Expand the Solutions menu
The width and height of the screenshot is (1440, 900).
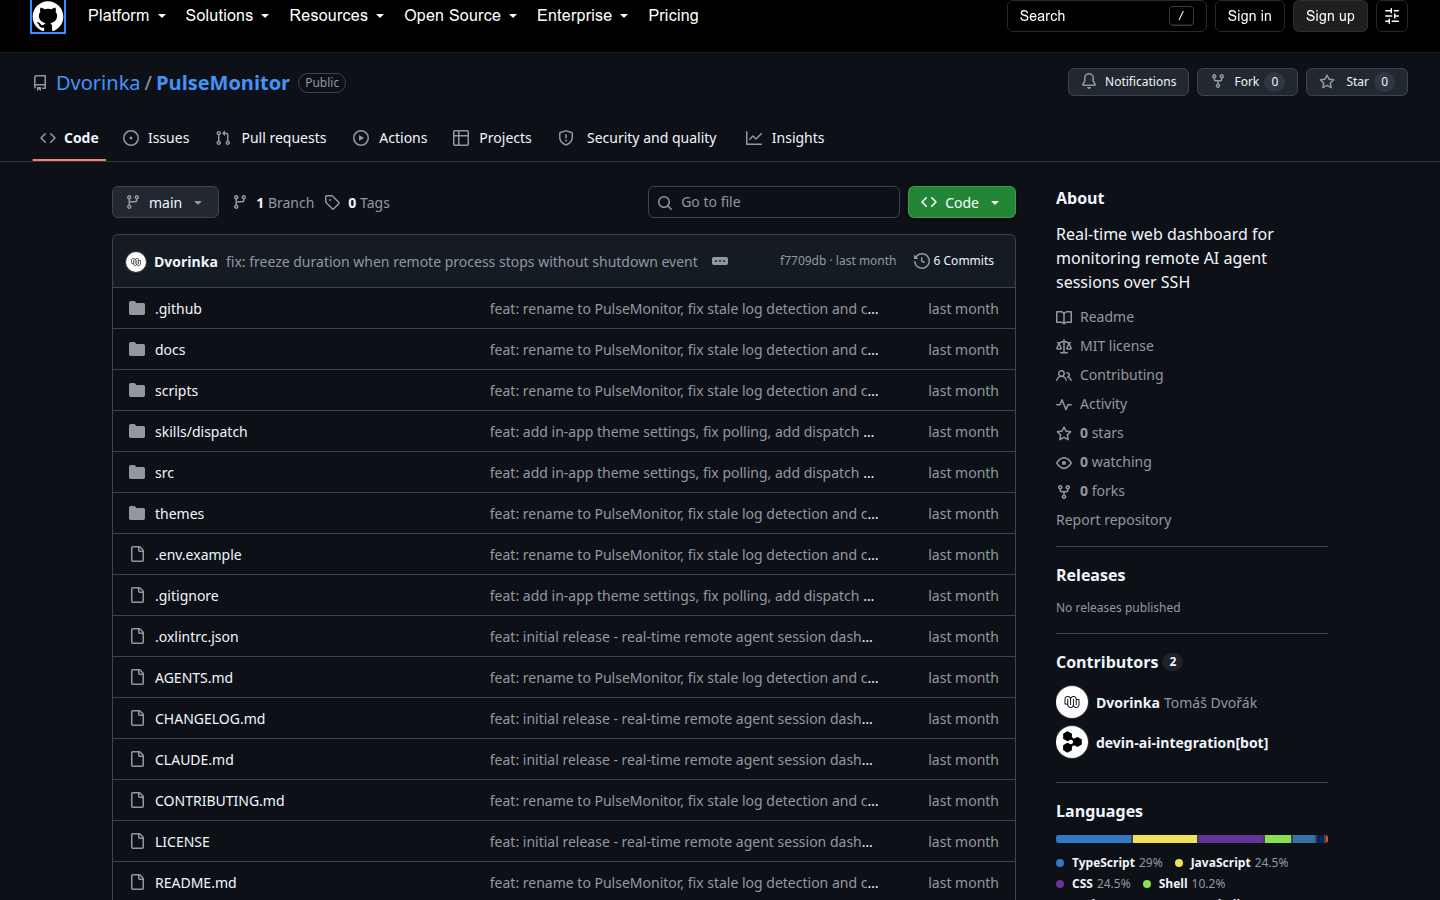pos(227,16)
